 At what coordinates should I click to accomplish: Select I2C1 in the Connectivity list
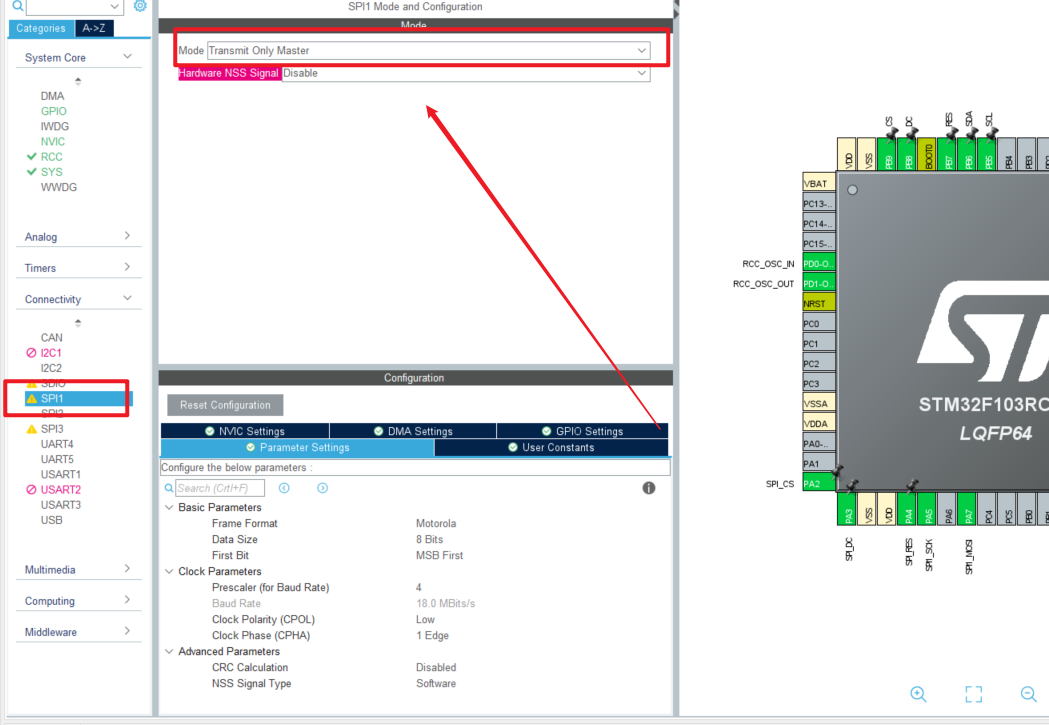(x=51, y=352)
